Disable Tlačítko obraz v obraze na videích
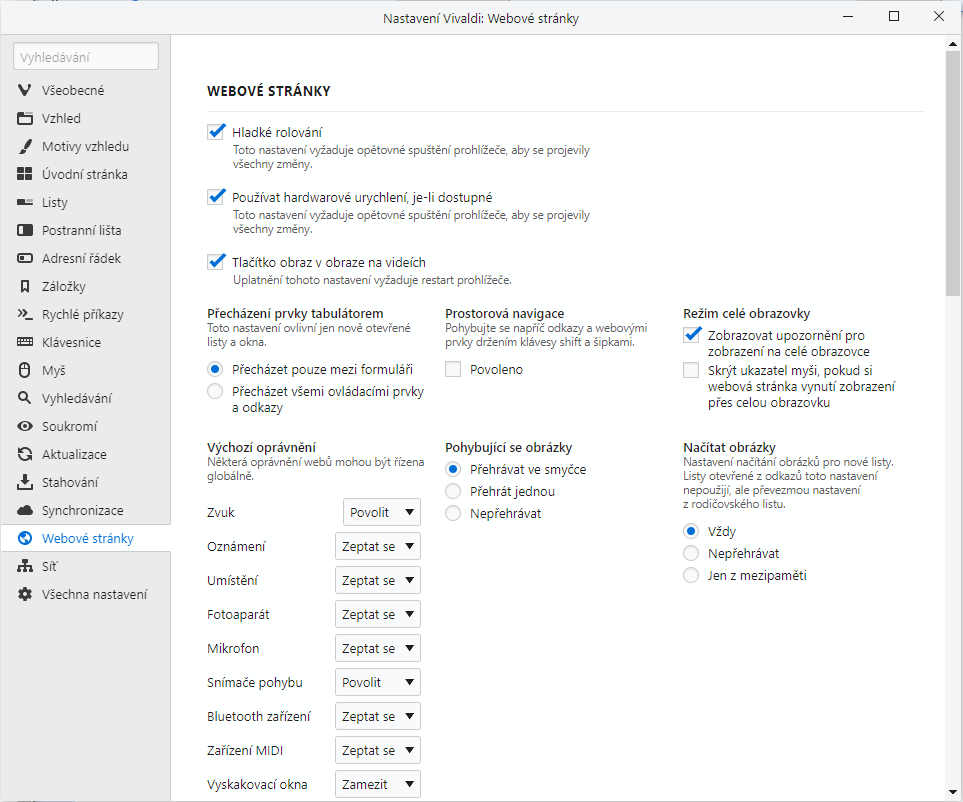This screenshot has width=963, height=802. (216, 262)
